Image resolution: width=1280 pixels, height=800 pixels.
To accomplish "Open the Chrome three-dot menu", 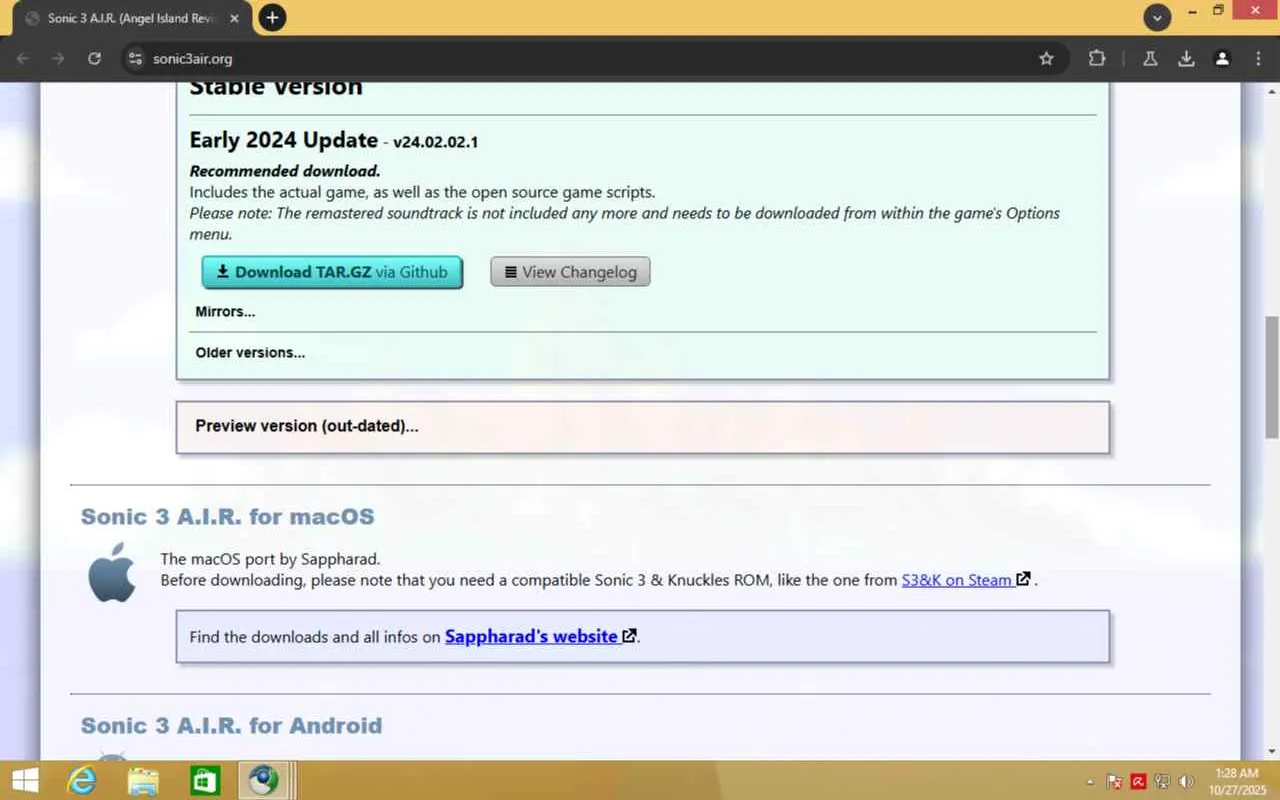I will (1258, 59).
